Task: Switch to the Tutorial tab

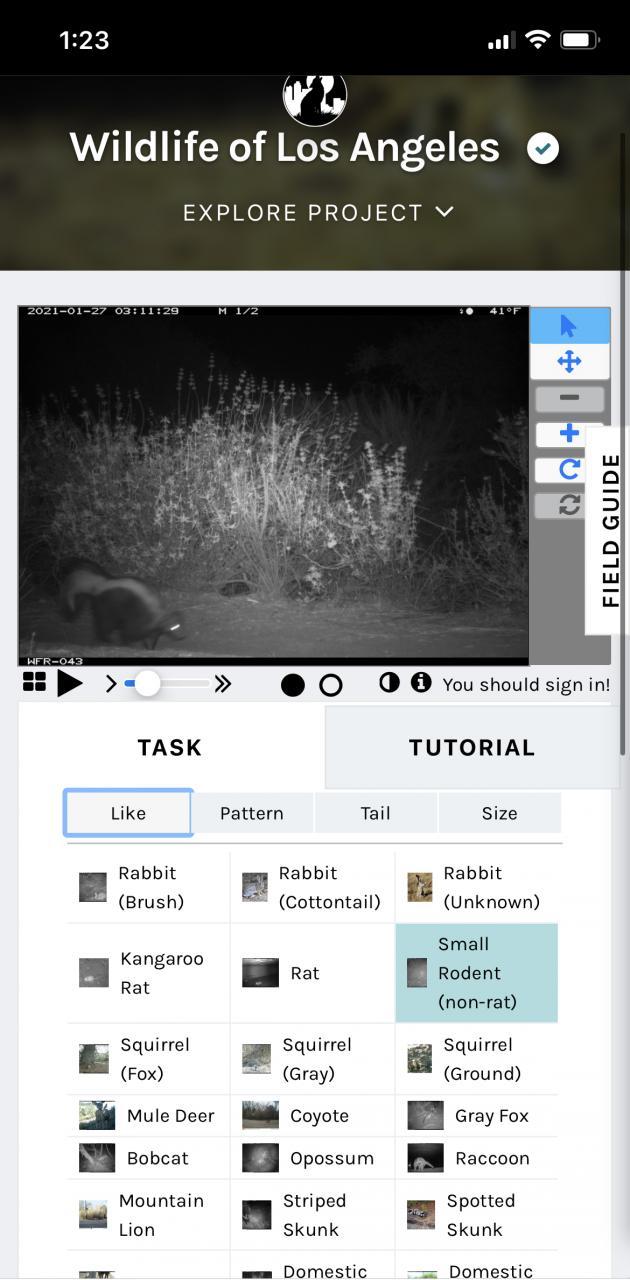Action: (x=472, y=747)
